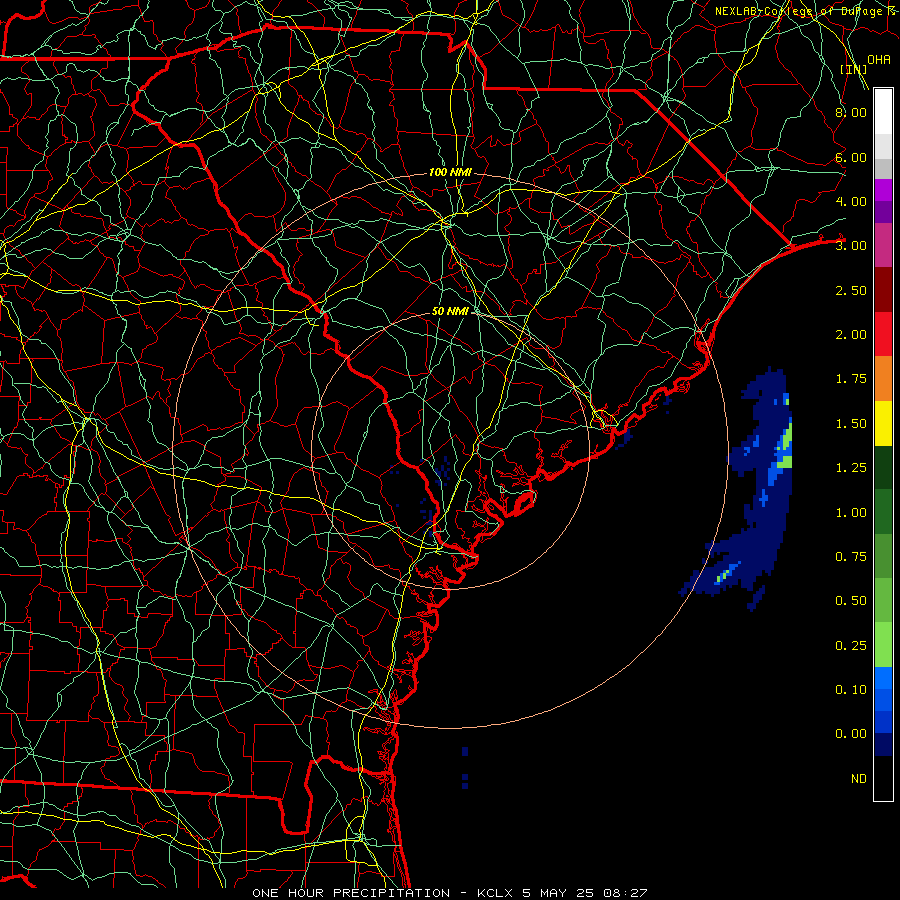Click the white swatch beside 8.00

tap(883, 112)
